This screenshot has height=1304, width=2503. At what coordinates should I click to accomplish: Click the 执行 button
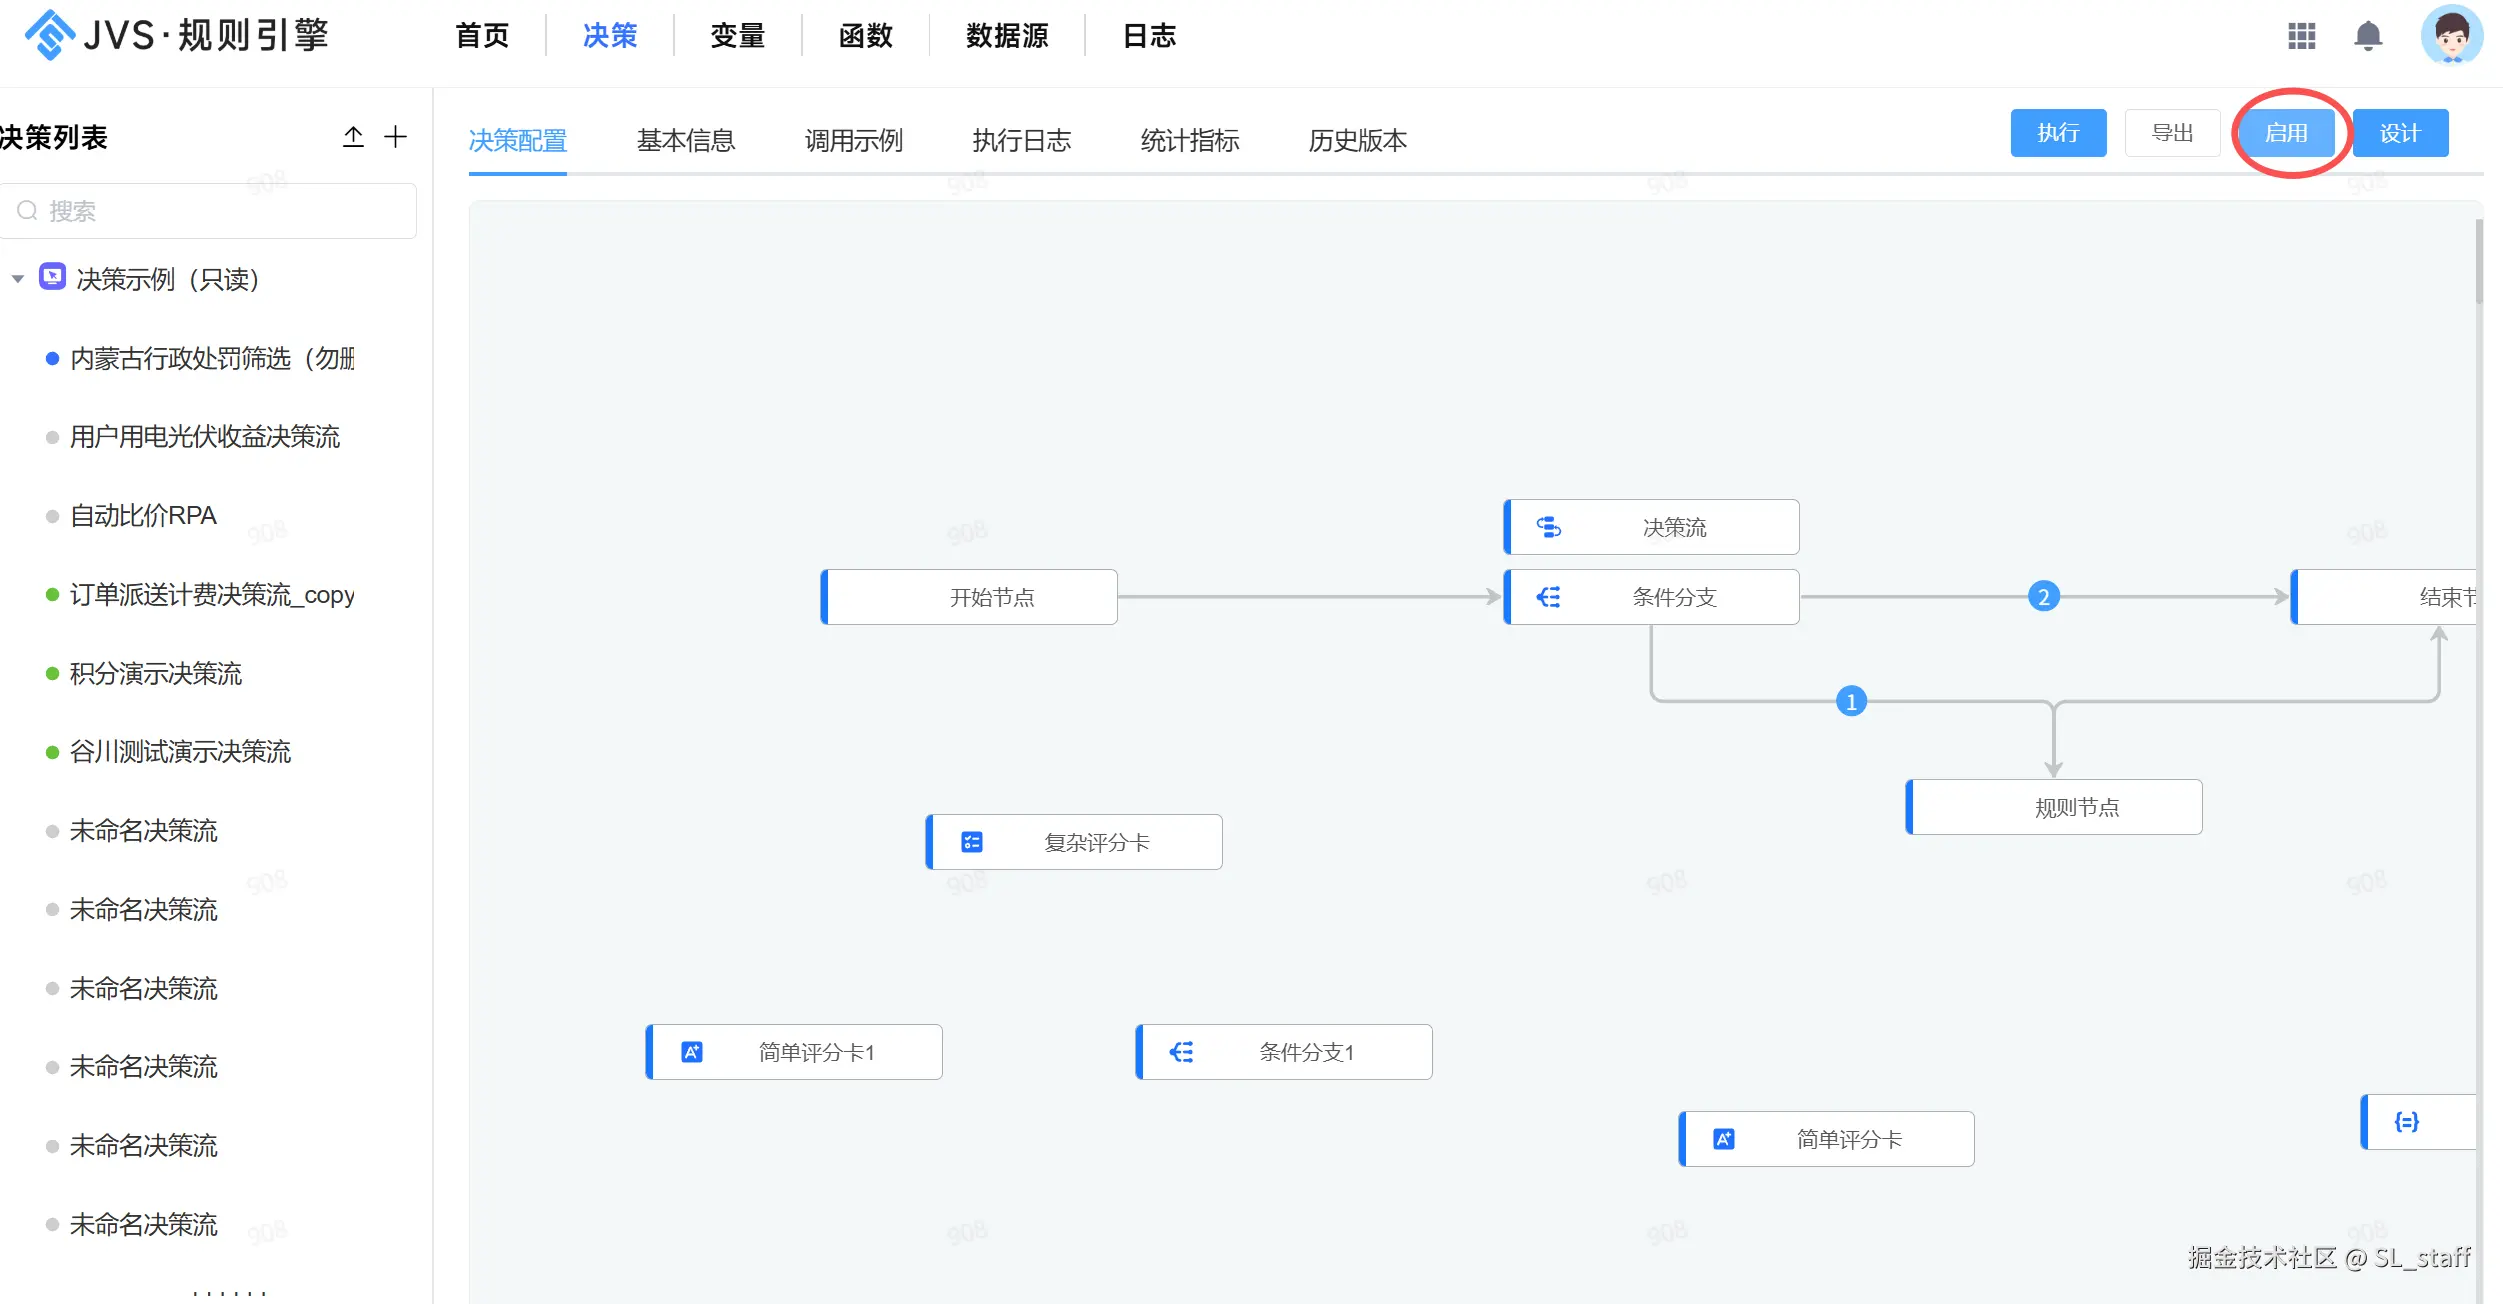2058,133
